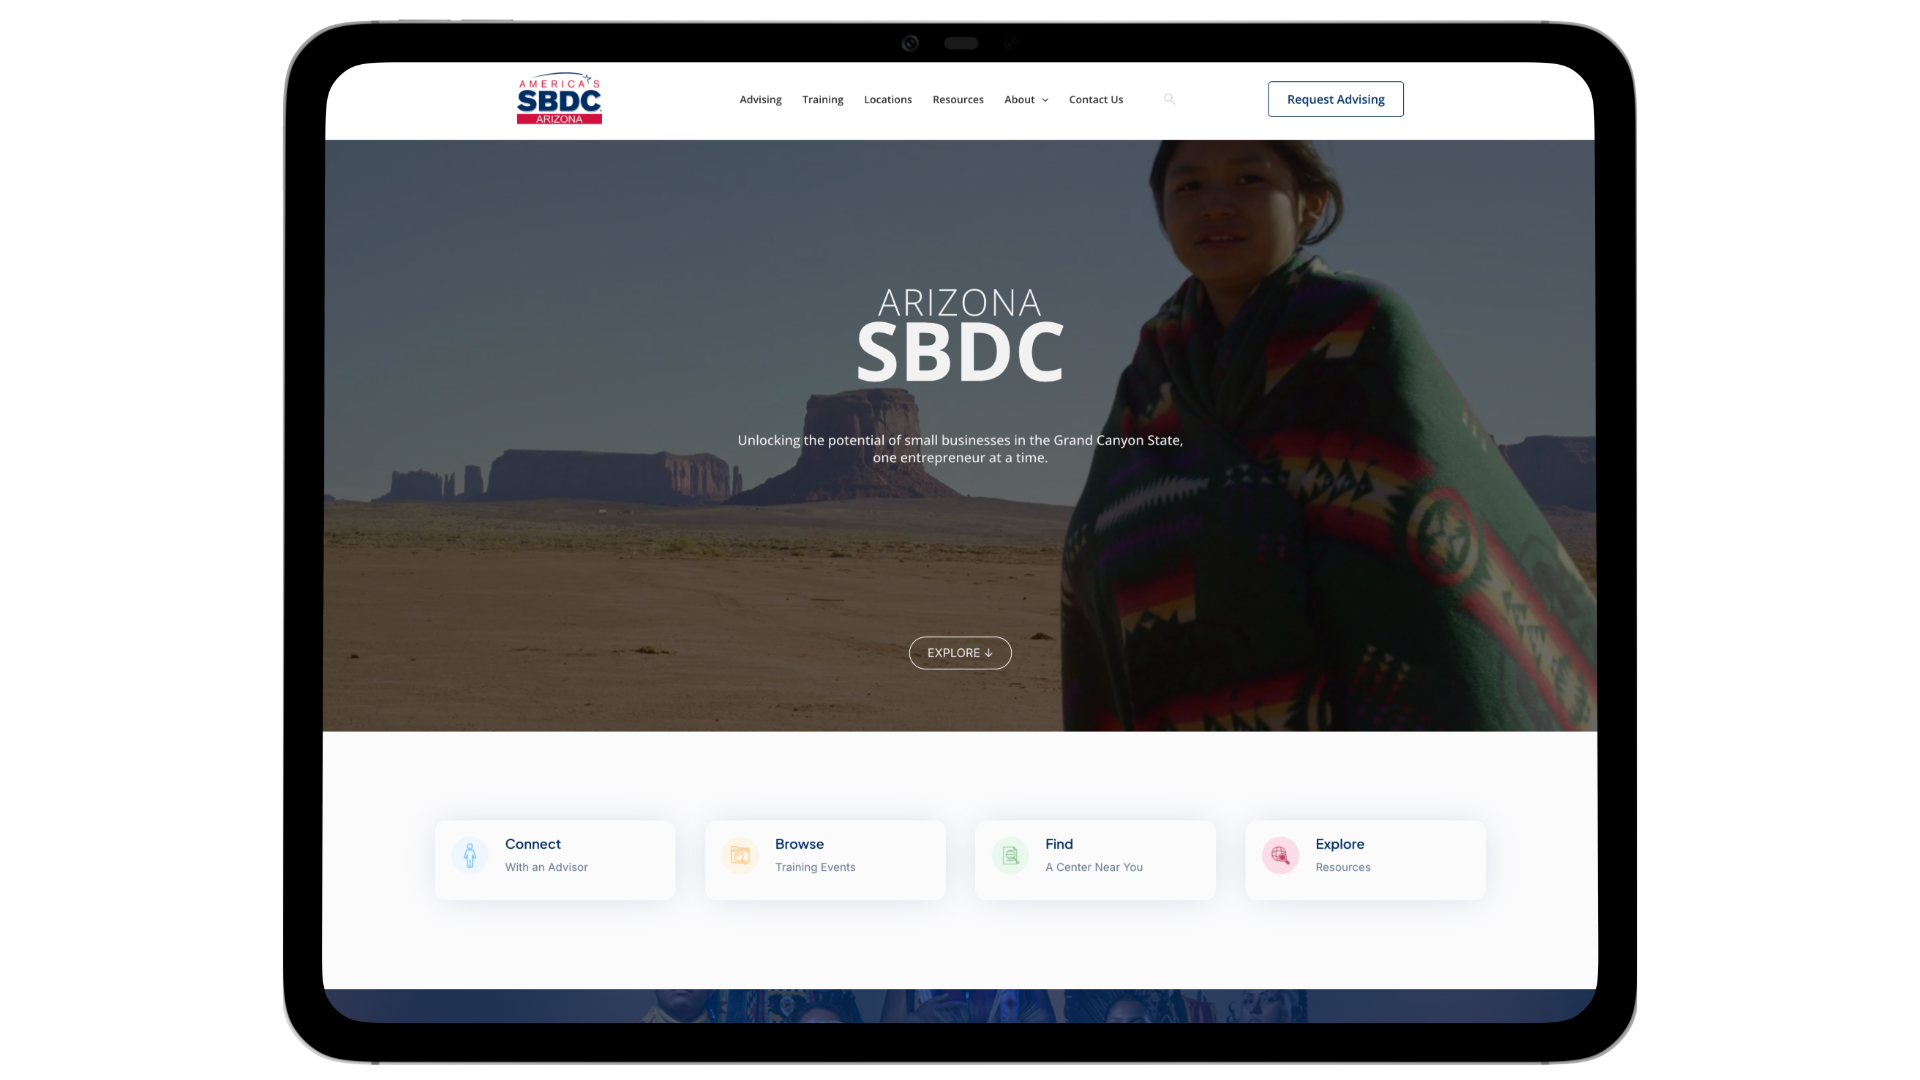Click the 'A Center Near You' subtitle text
The width and height of the screenshot is (1920, 1080).
[x=1094, y=867]
